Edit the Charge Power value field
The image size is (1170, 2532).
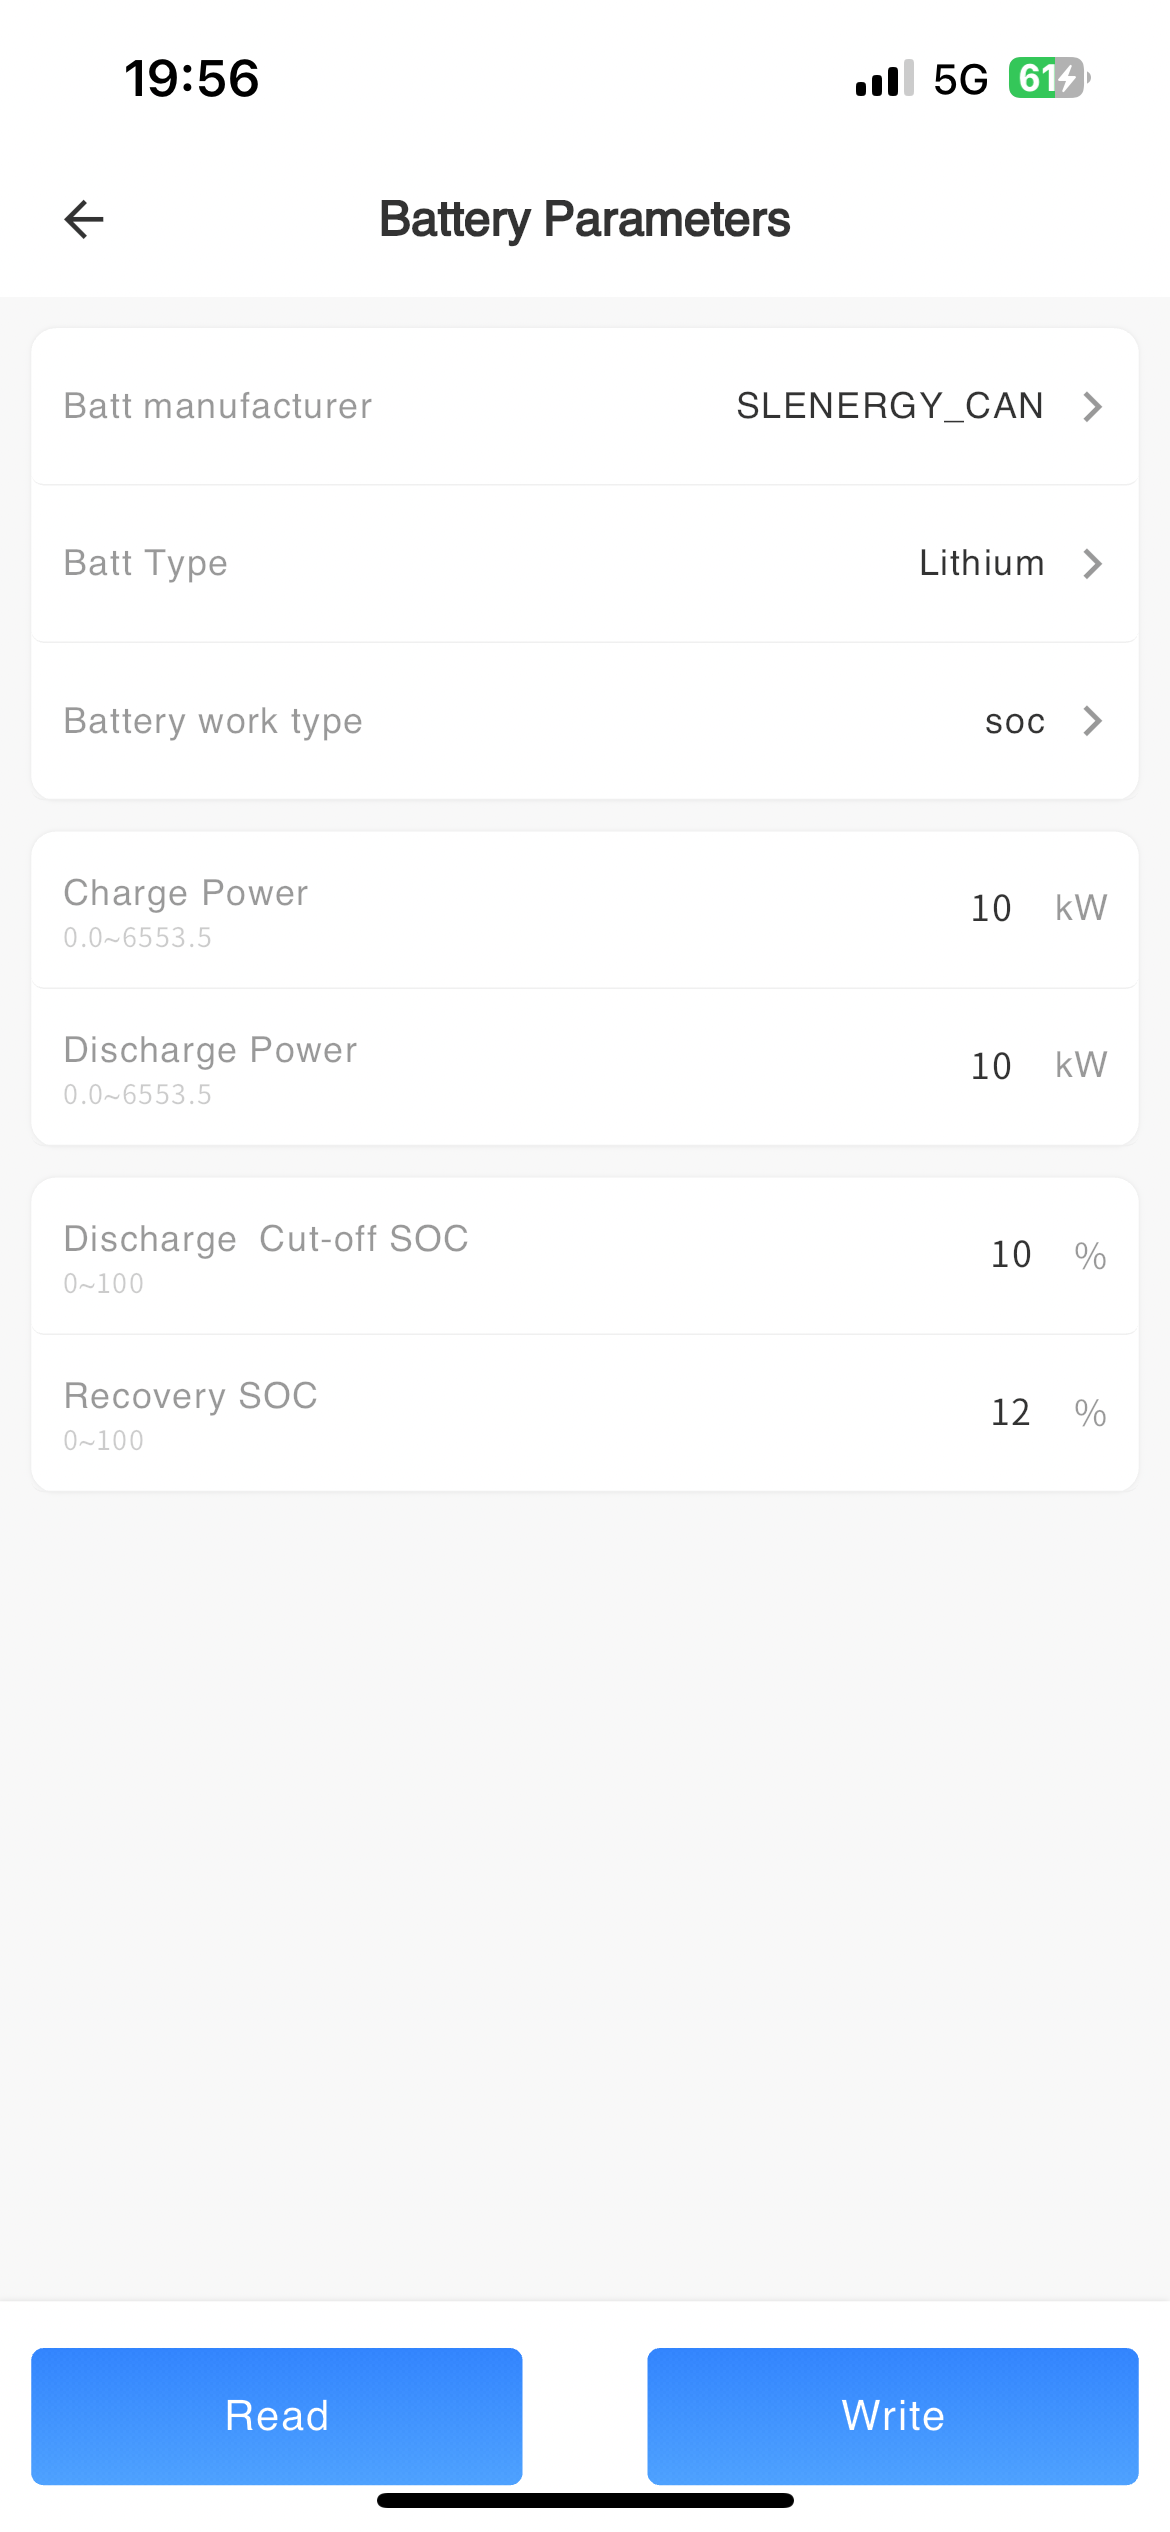pyautogui.click(x=991, y=908)
